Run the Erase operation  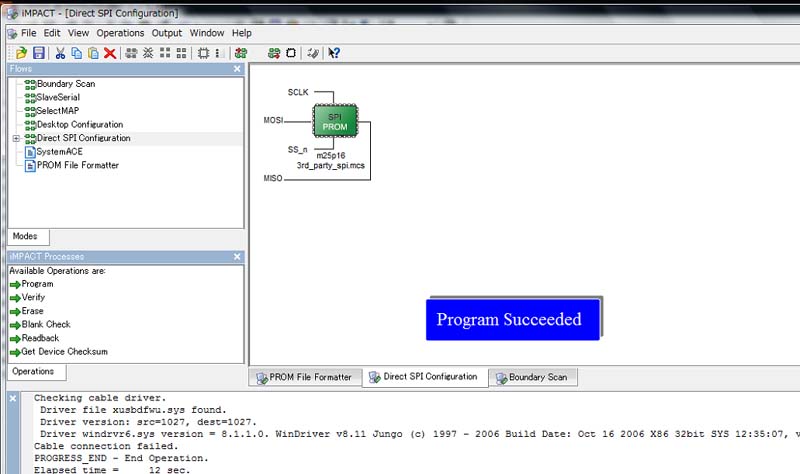[32, 311]
